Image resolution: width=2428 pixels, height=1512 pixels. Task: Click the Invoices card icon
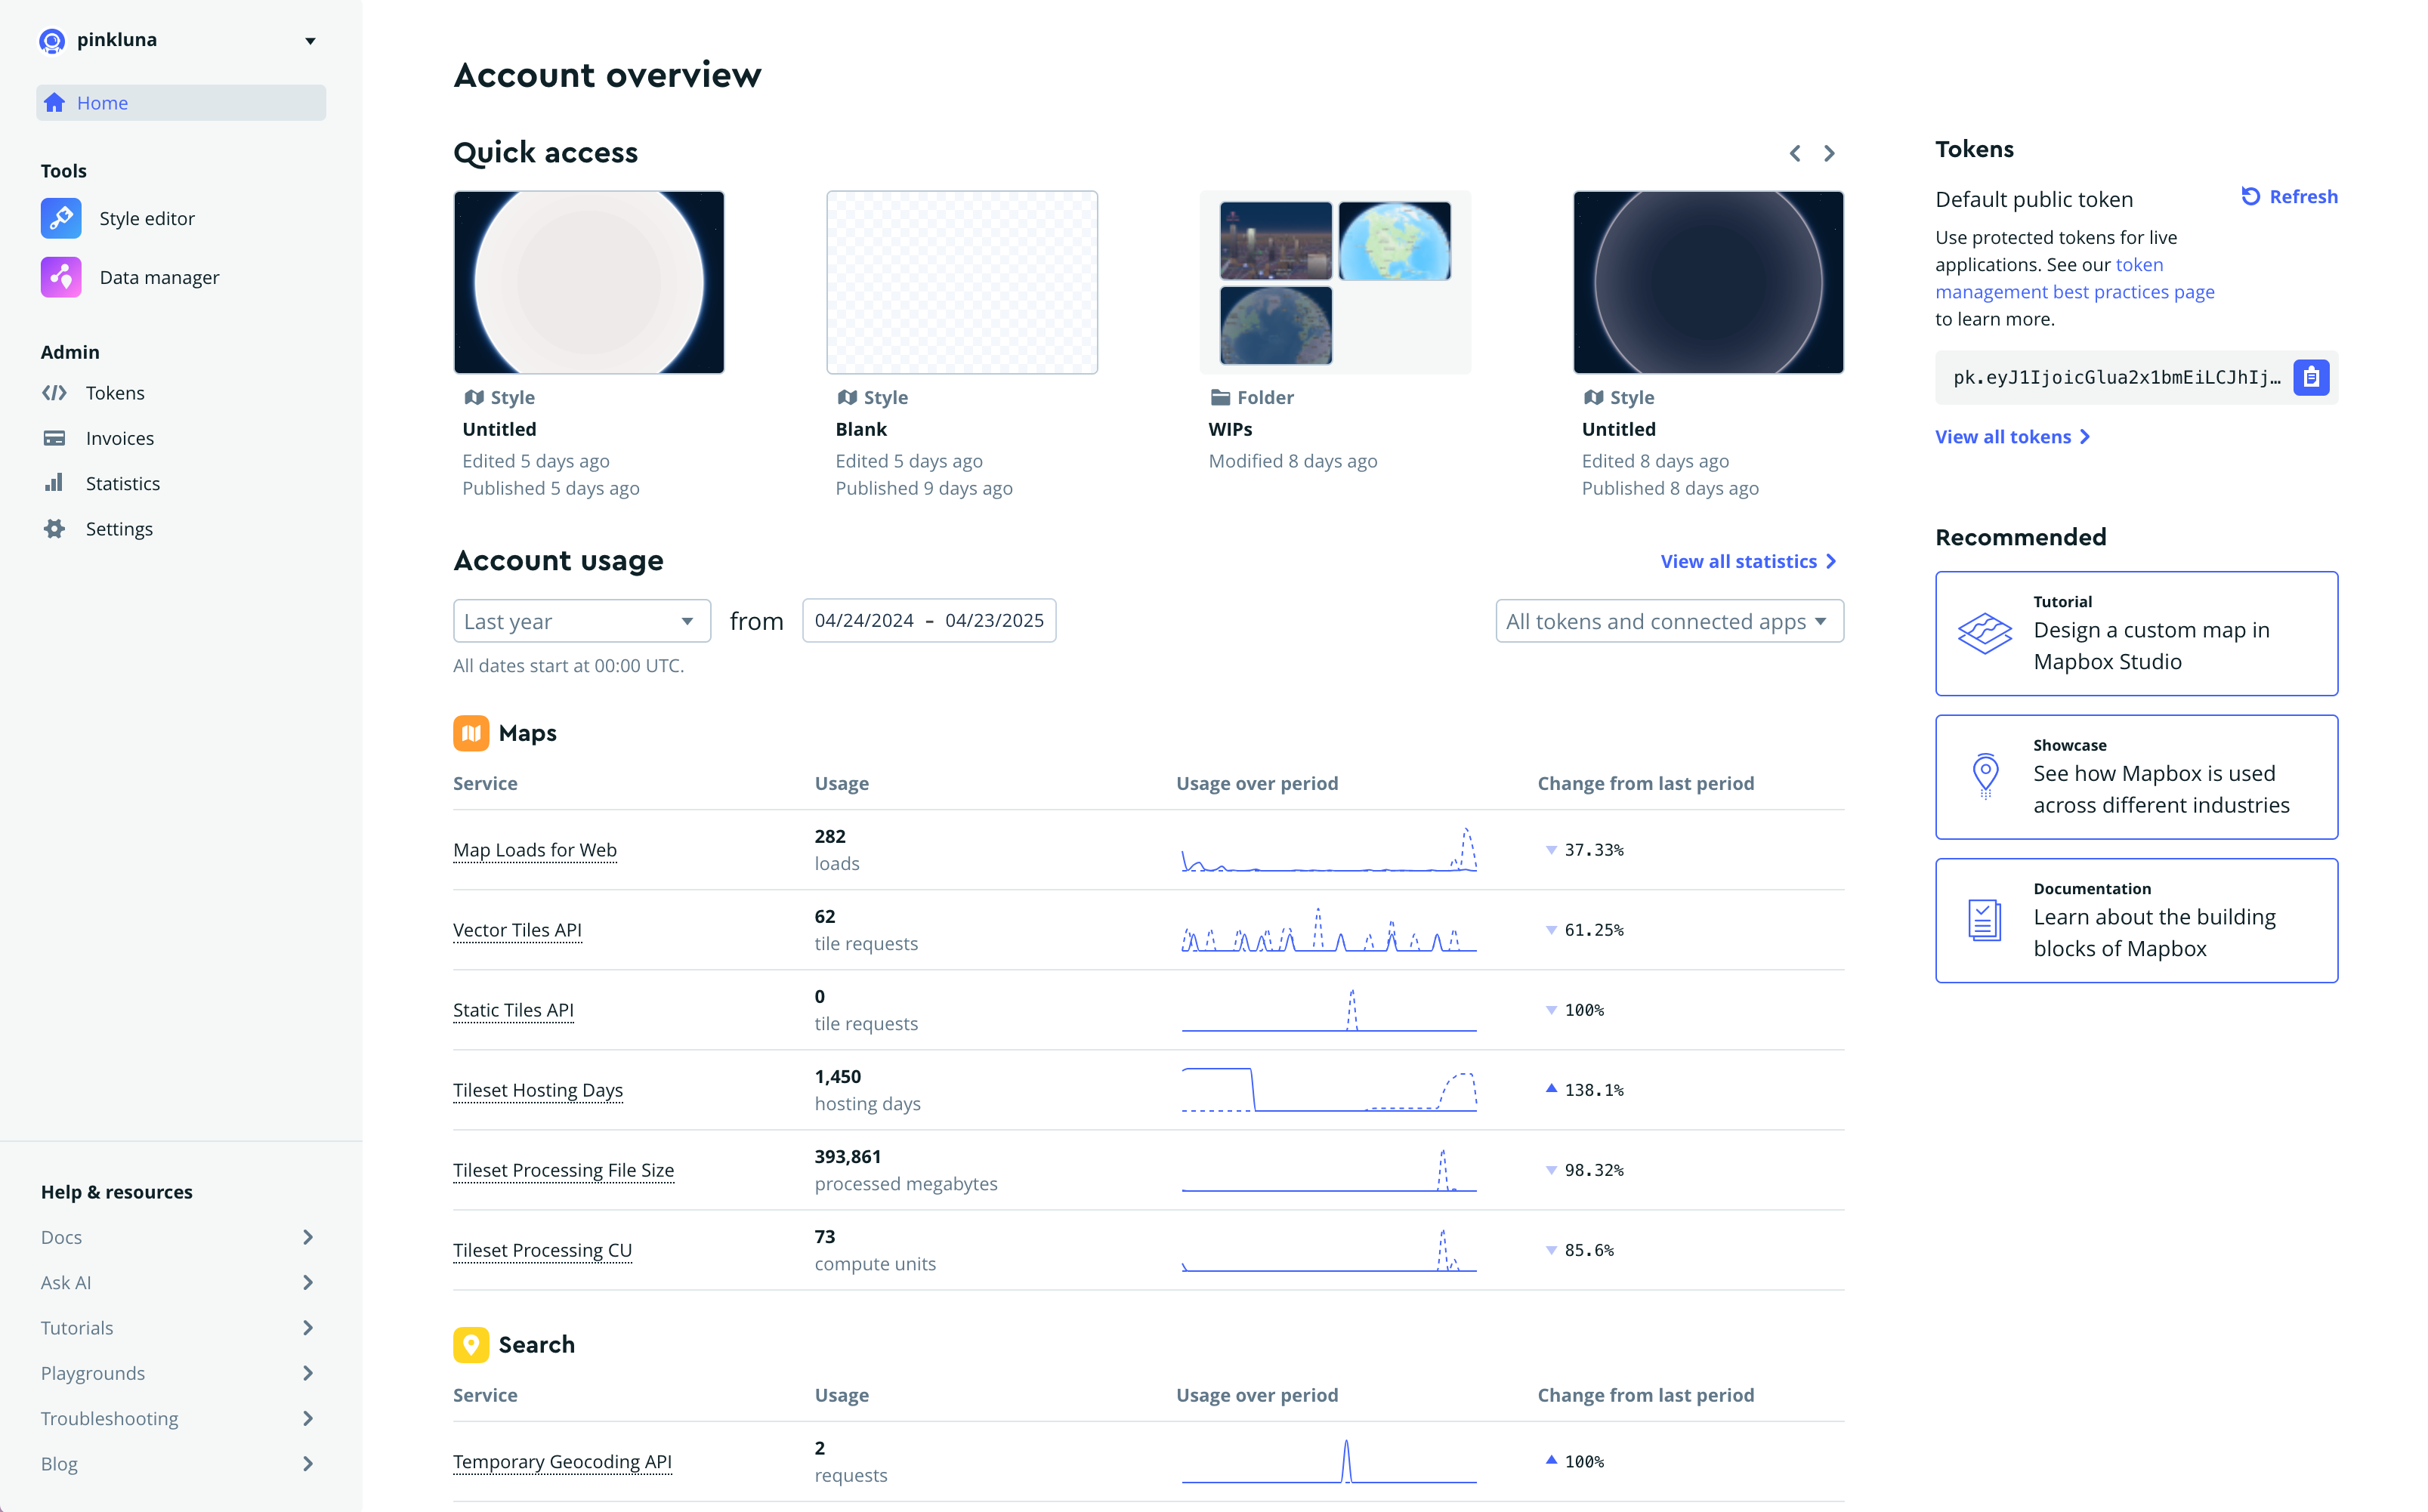pyautogui.click(x=54, y=438)
